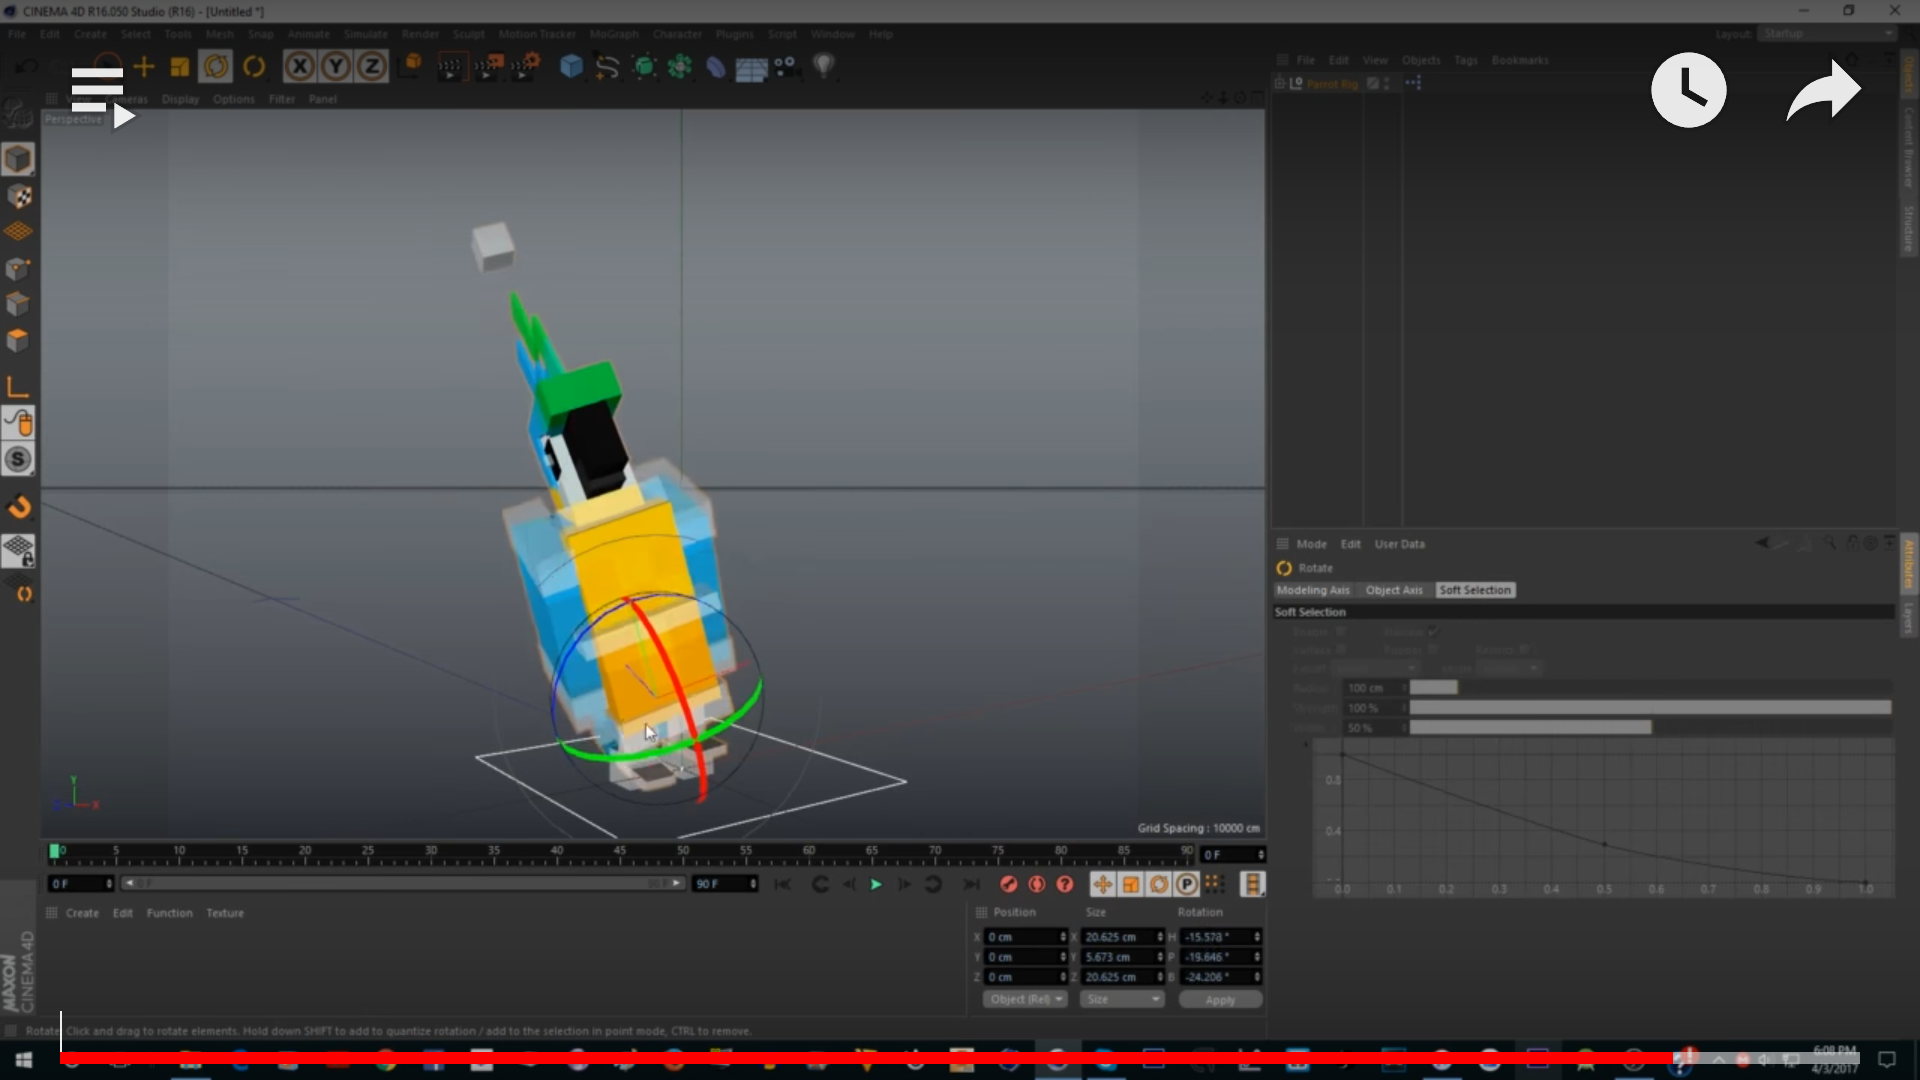
Task: Adjust the Strength 100 % slider
Action: click(1650, 708)
